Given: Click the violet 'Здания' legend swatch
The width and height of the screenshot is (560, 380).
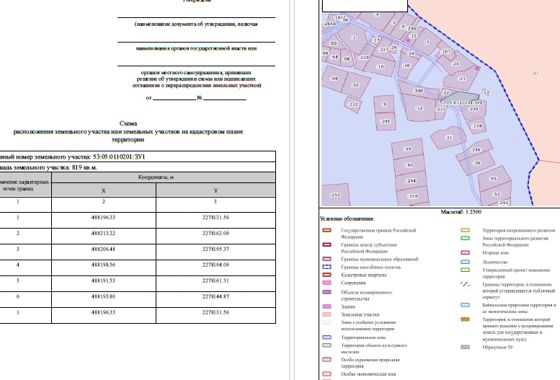Looking at the screenshot, I should pos(327,306).
